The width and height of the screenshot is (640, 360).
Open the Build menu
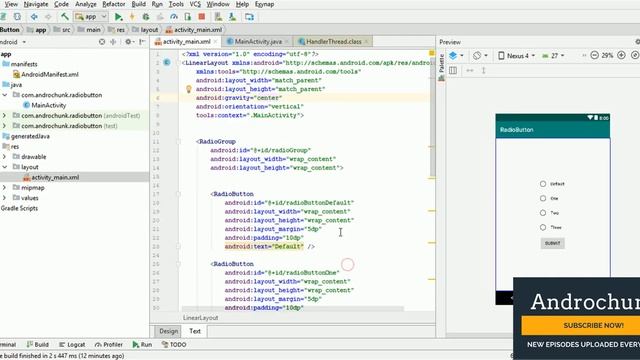138,4
